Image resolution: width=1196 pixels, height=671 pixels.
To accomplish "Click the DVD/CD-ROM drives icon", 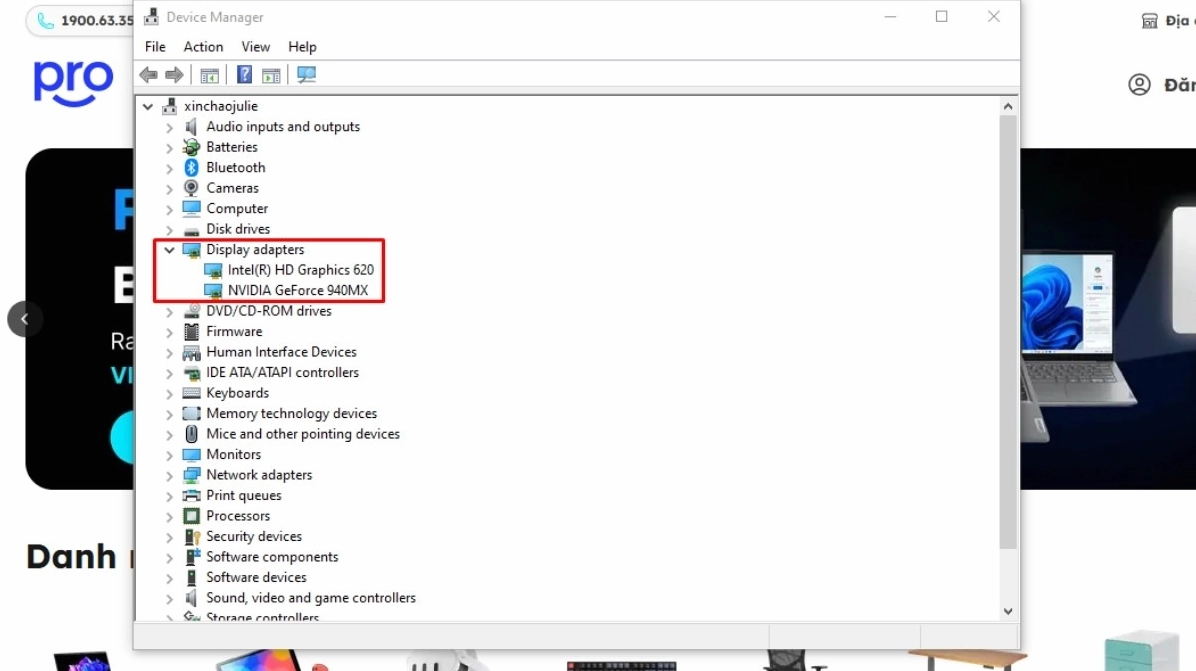I will (191, 310).
